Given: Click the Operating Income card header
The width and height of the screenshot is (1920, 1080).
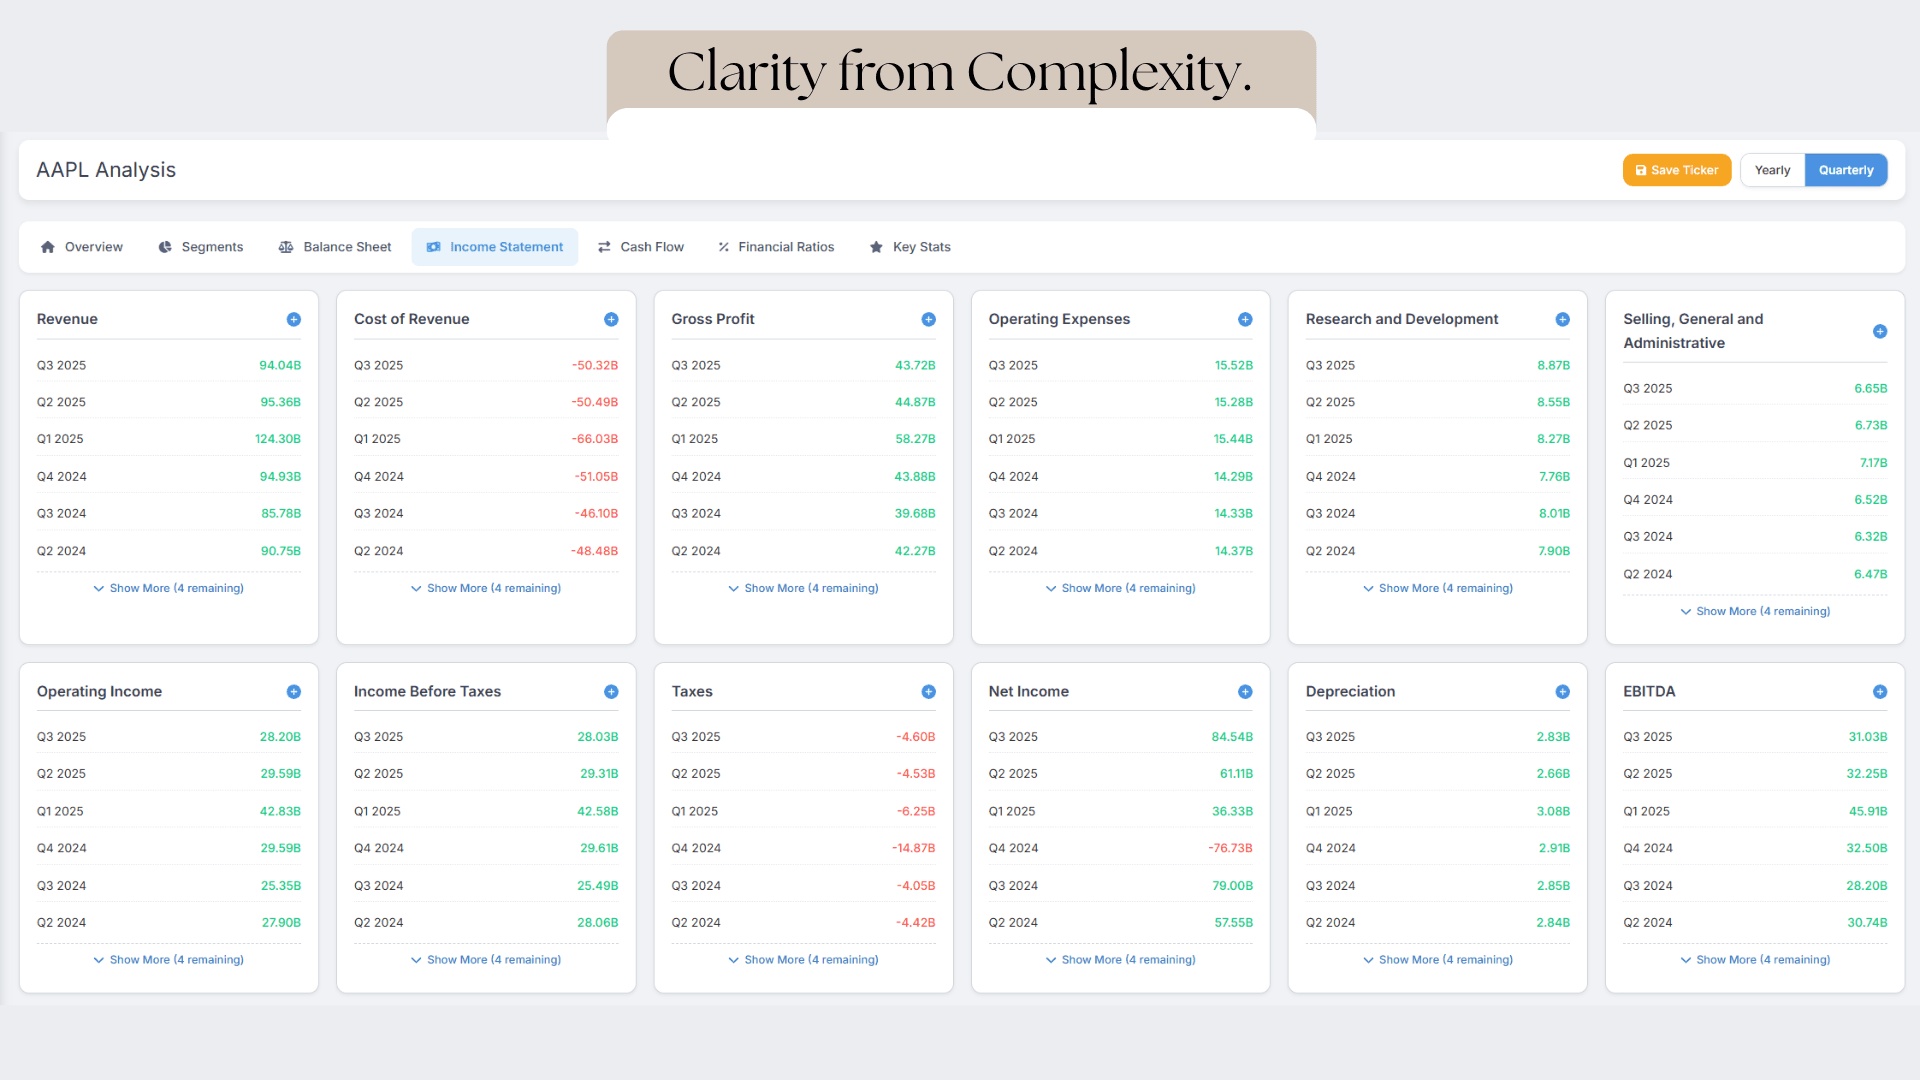Looking at the screenshot, I should 99,691.
